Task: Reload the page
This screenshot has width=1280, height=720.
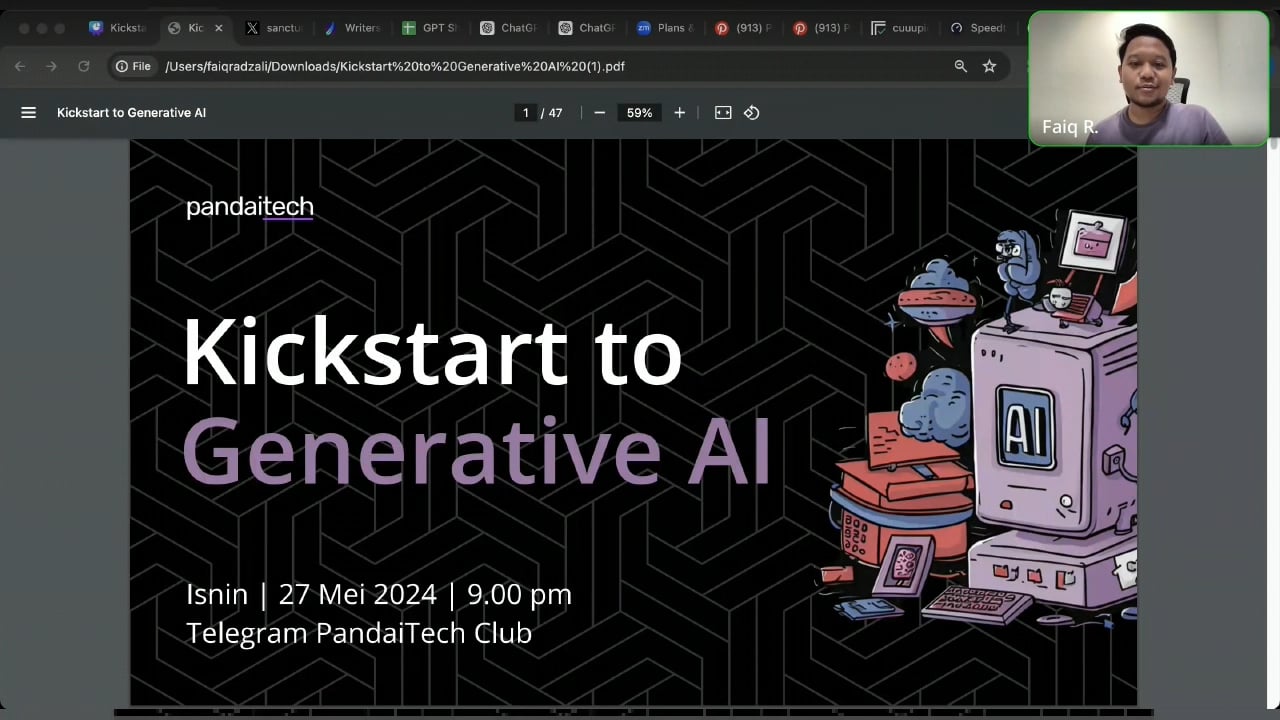Action: [x=84, y=66]
